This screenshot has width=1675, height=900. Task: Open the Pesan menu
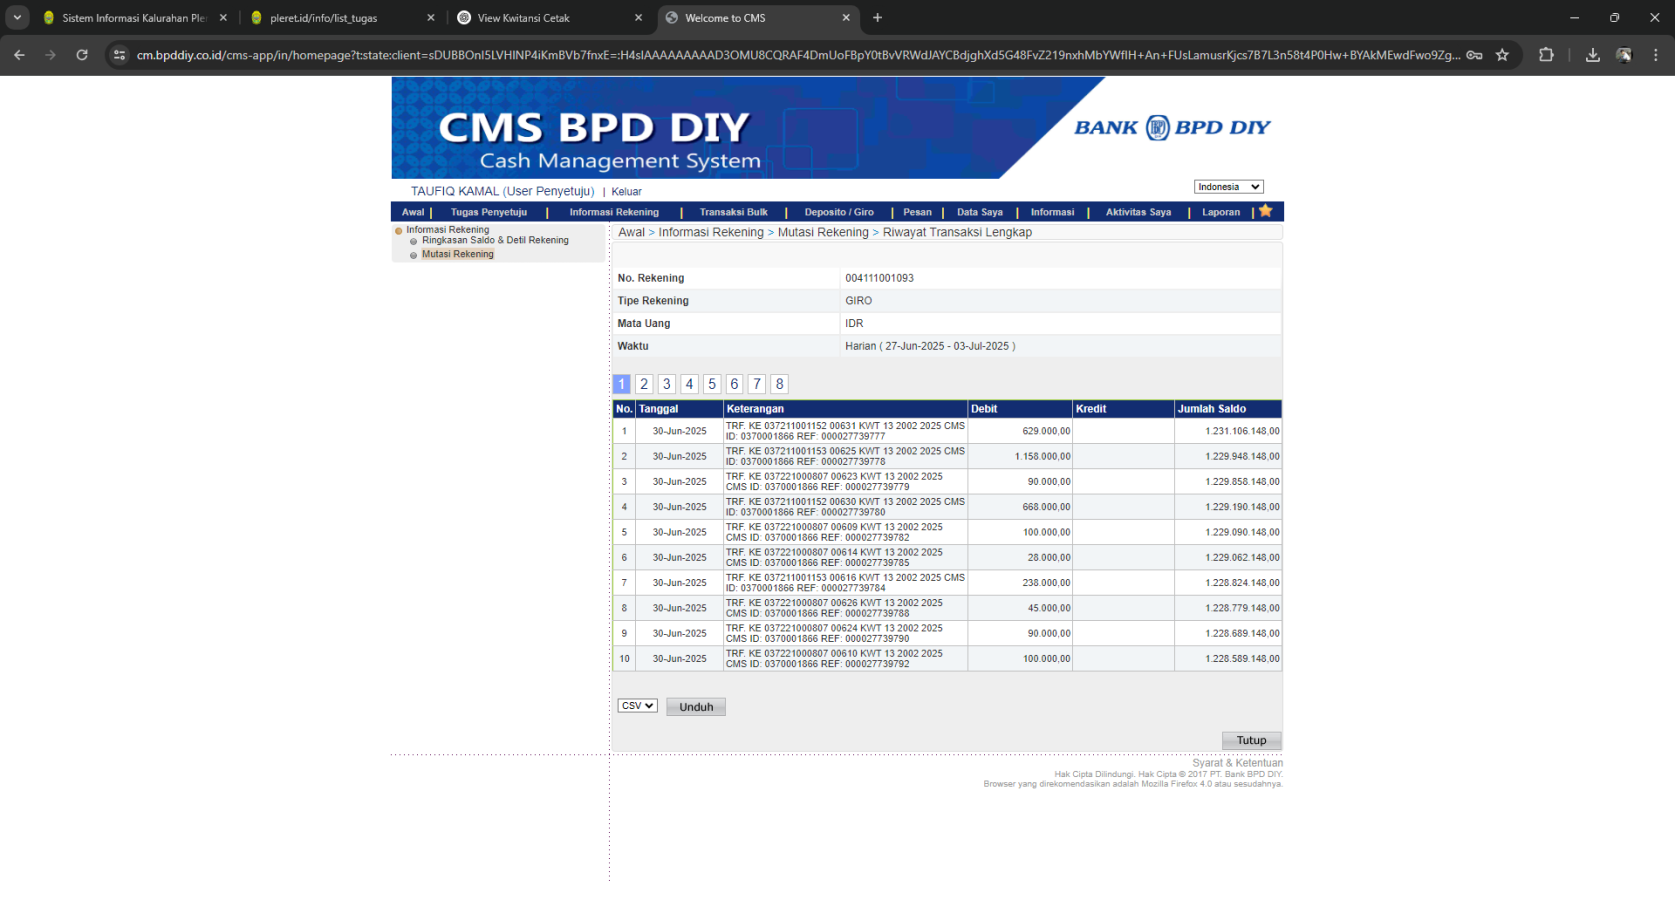click(x=917, y=212)
